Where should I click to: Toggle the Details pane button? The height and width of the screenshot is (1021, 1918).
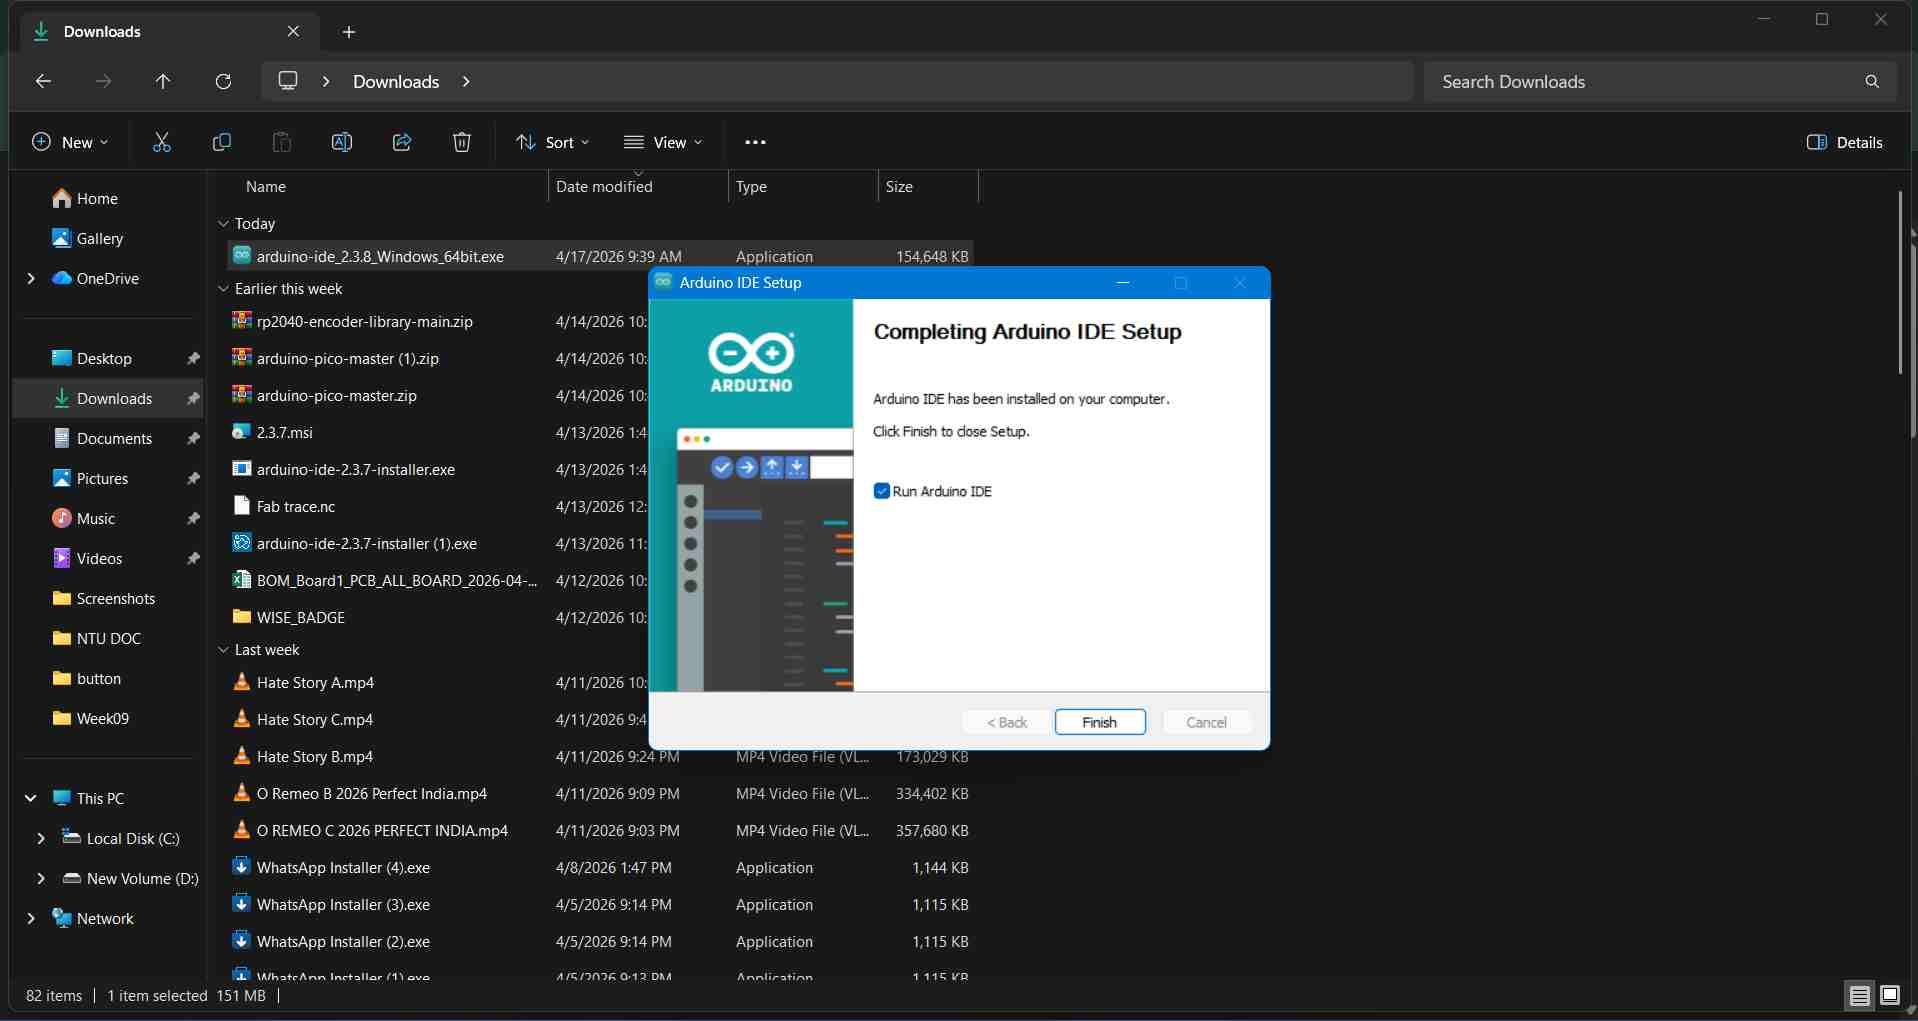tap(1845, 142)
